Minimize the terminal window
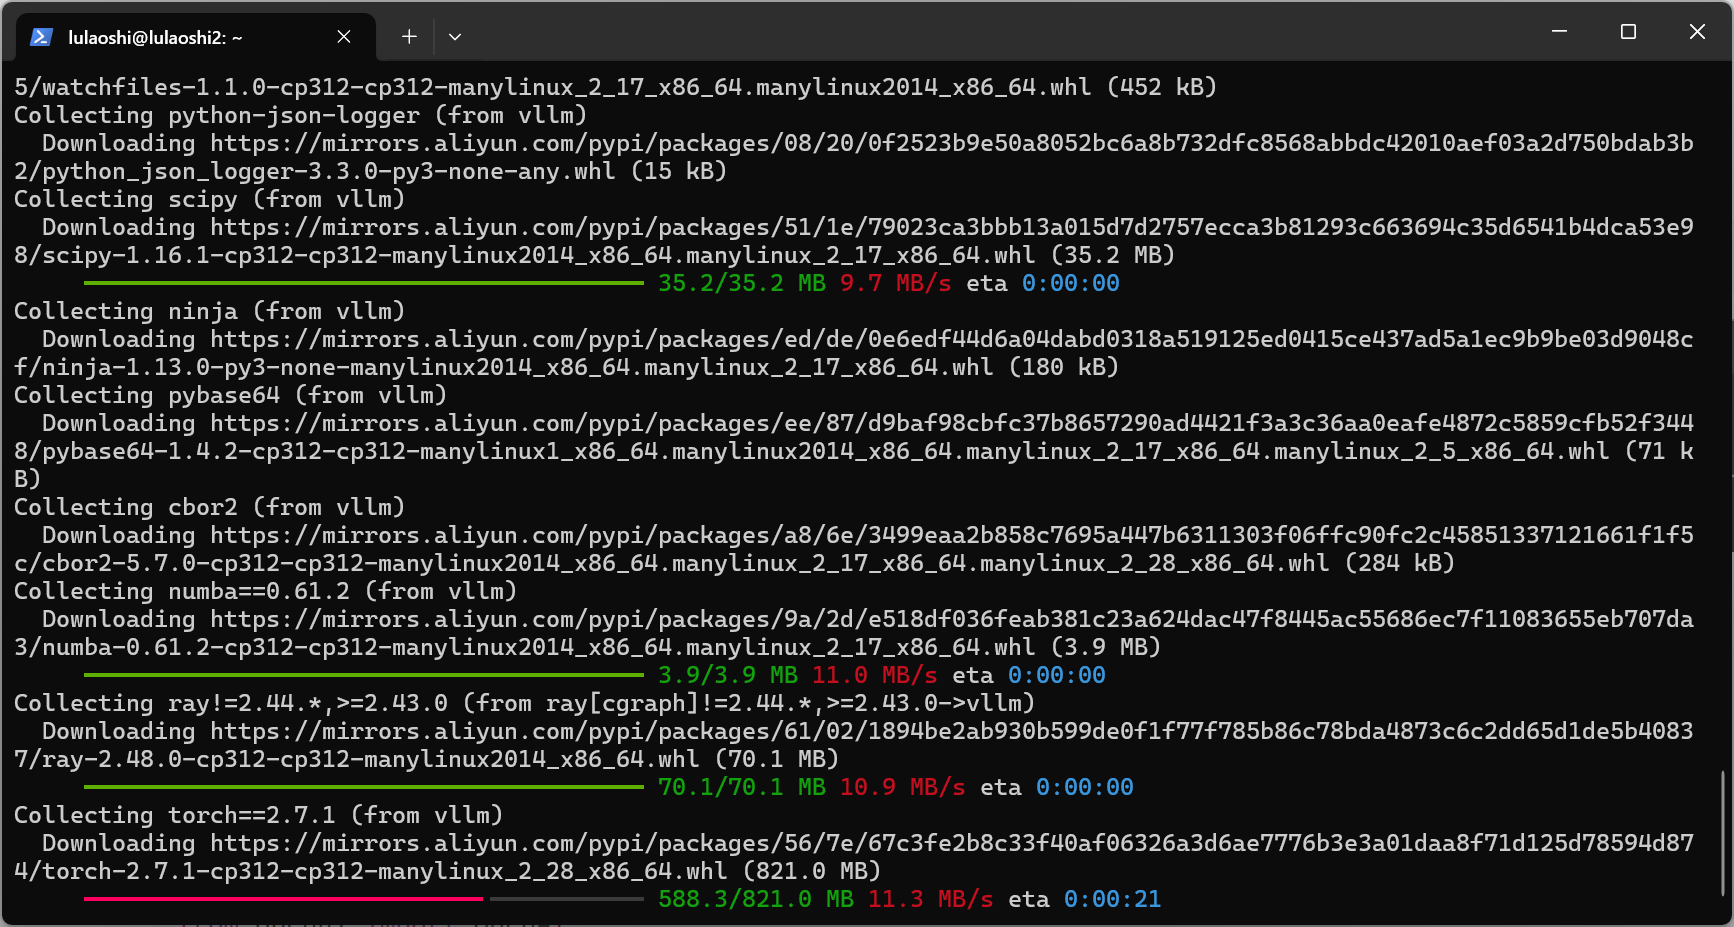 click(1559, 32)
